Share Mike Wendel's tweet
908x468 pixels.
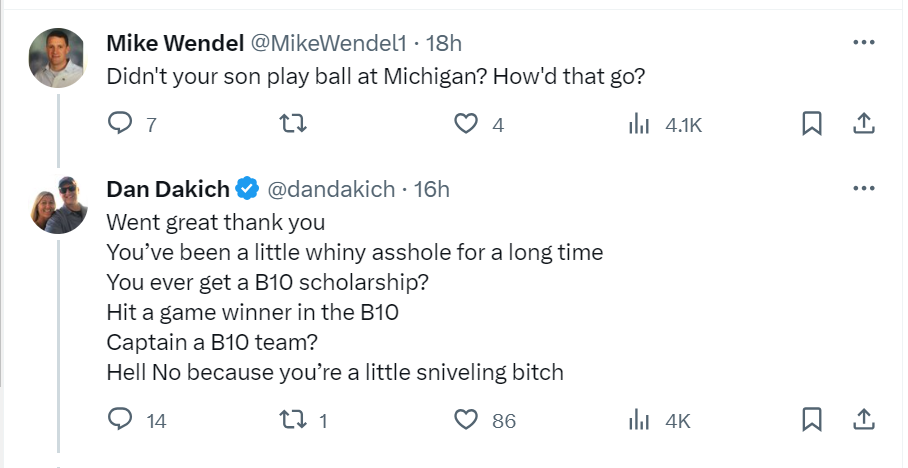pos(863,124)
